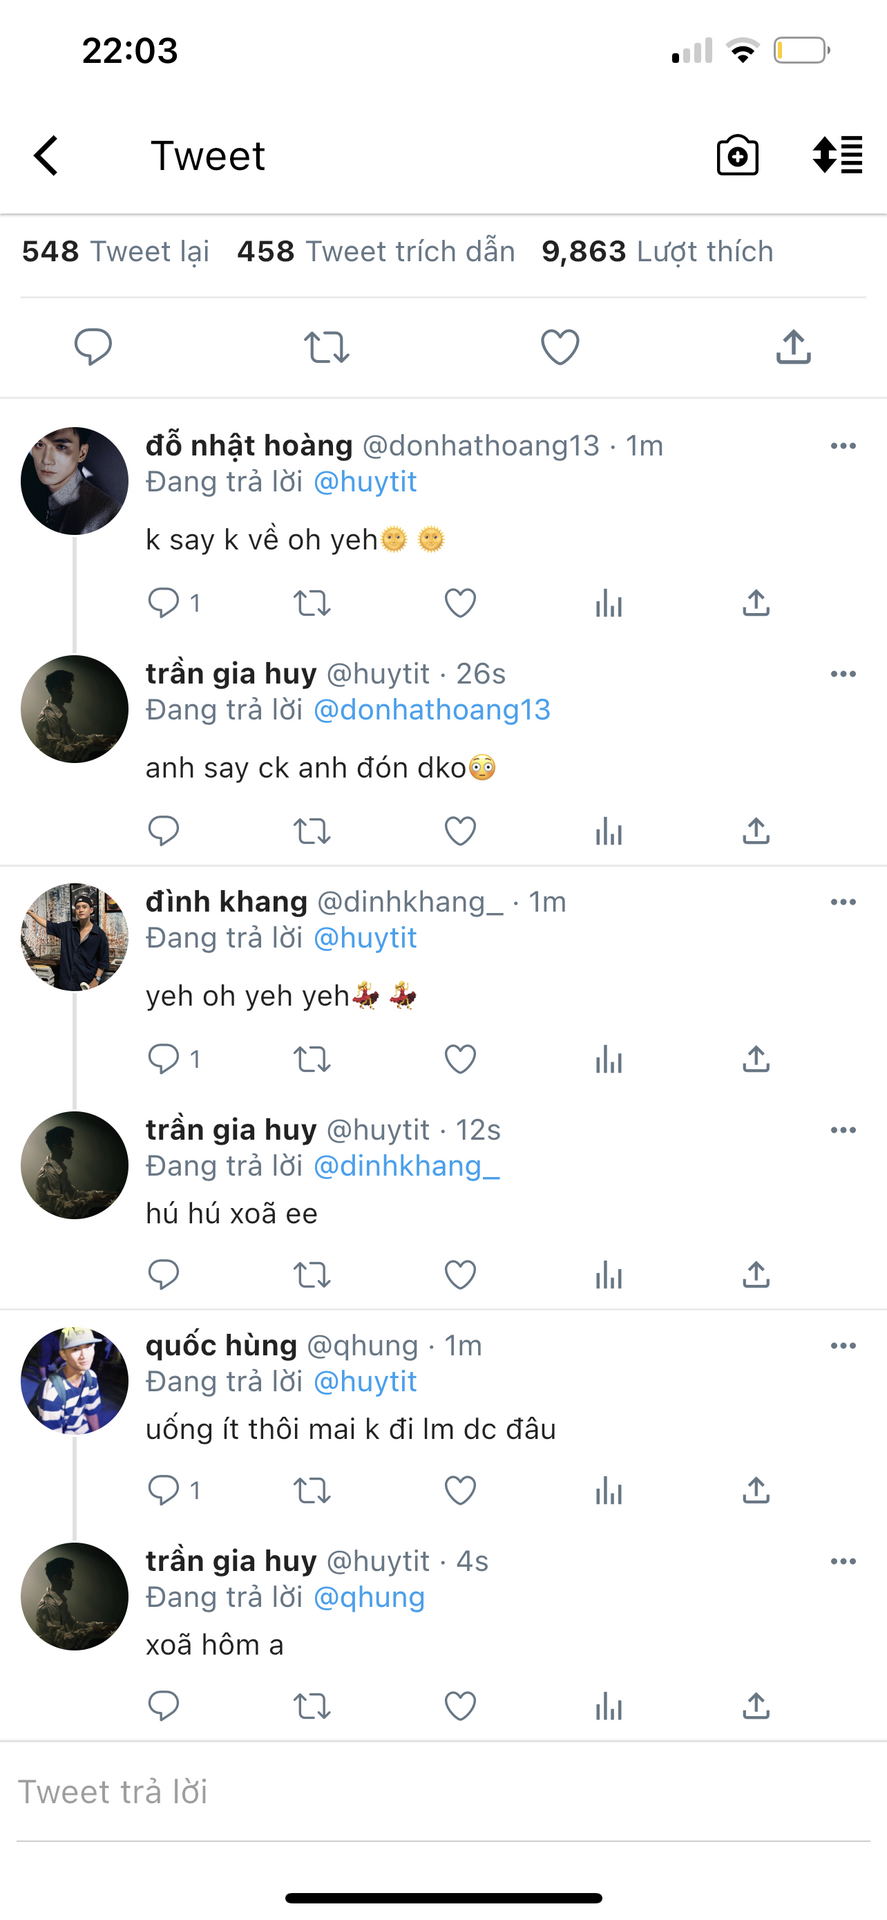Share quốc hùng's reply
The width and height of the screenshot is (887, 1920).
click(756, 1491)
